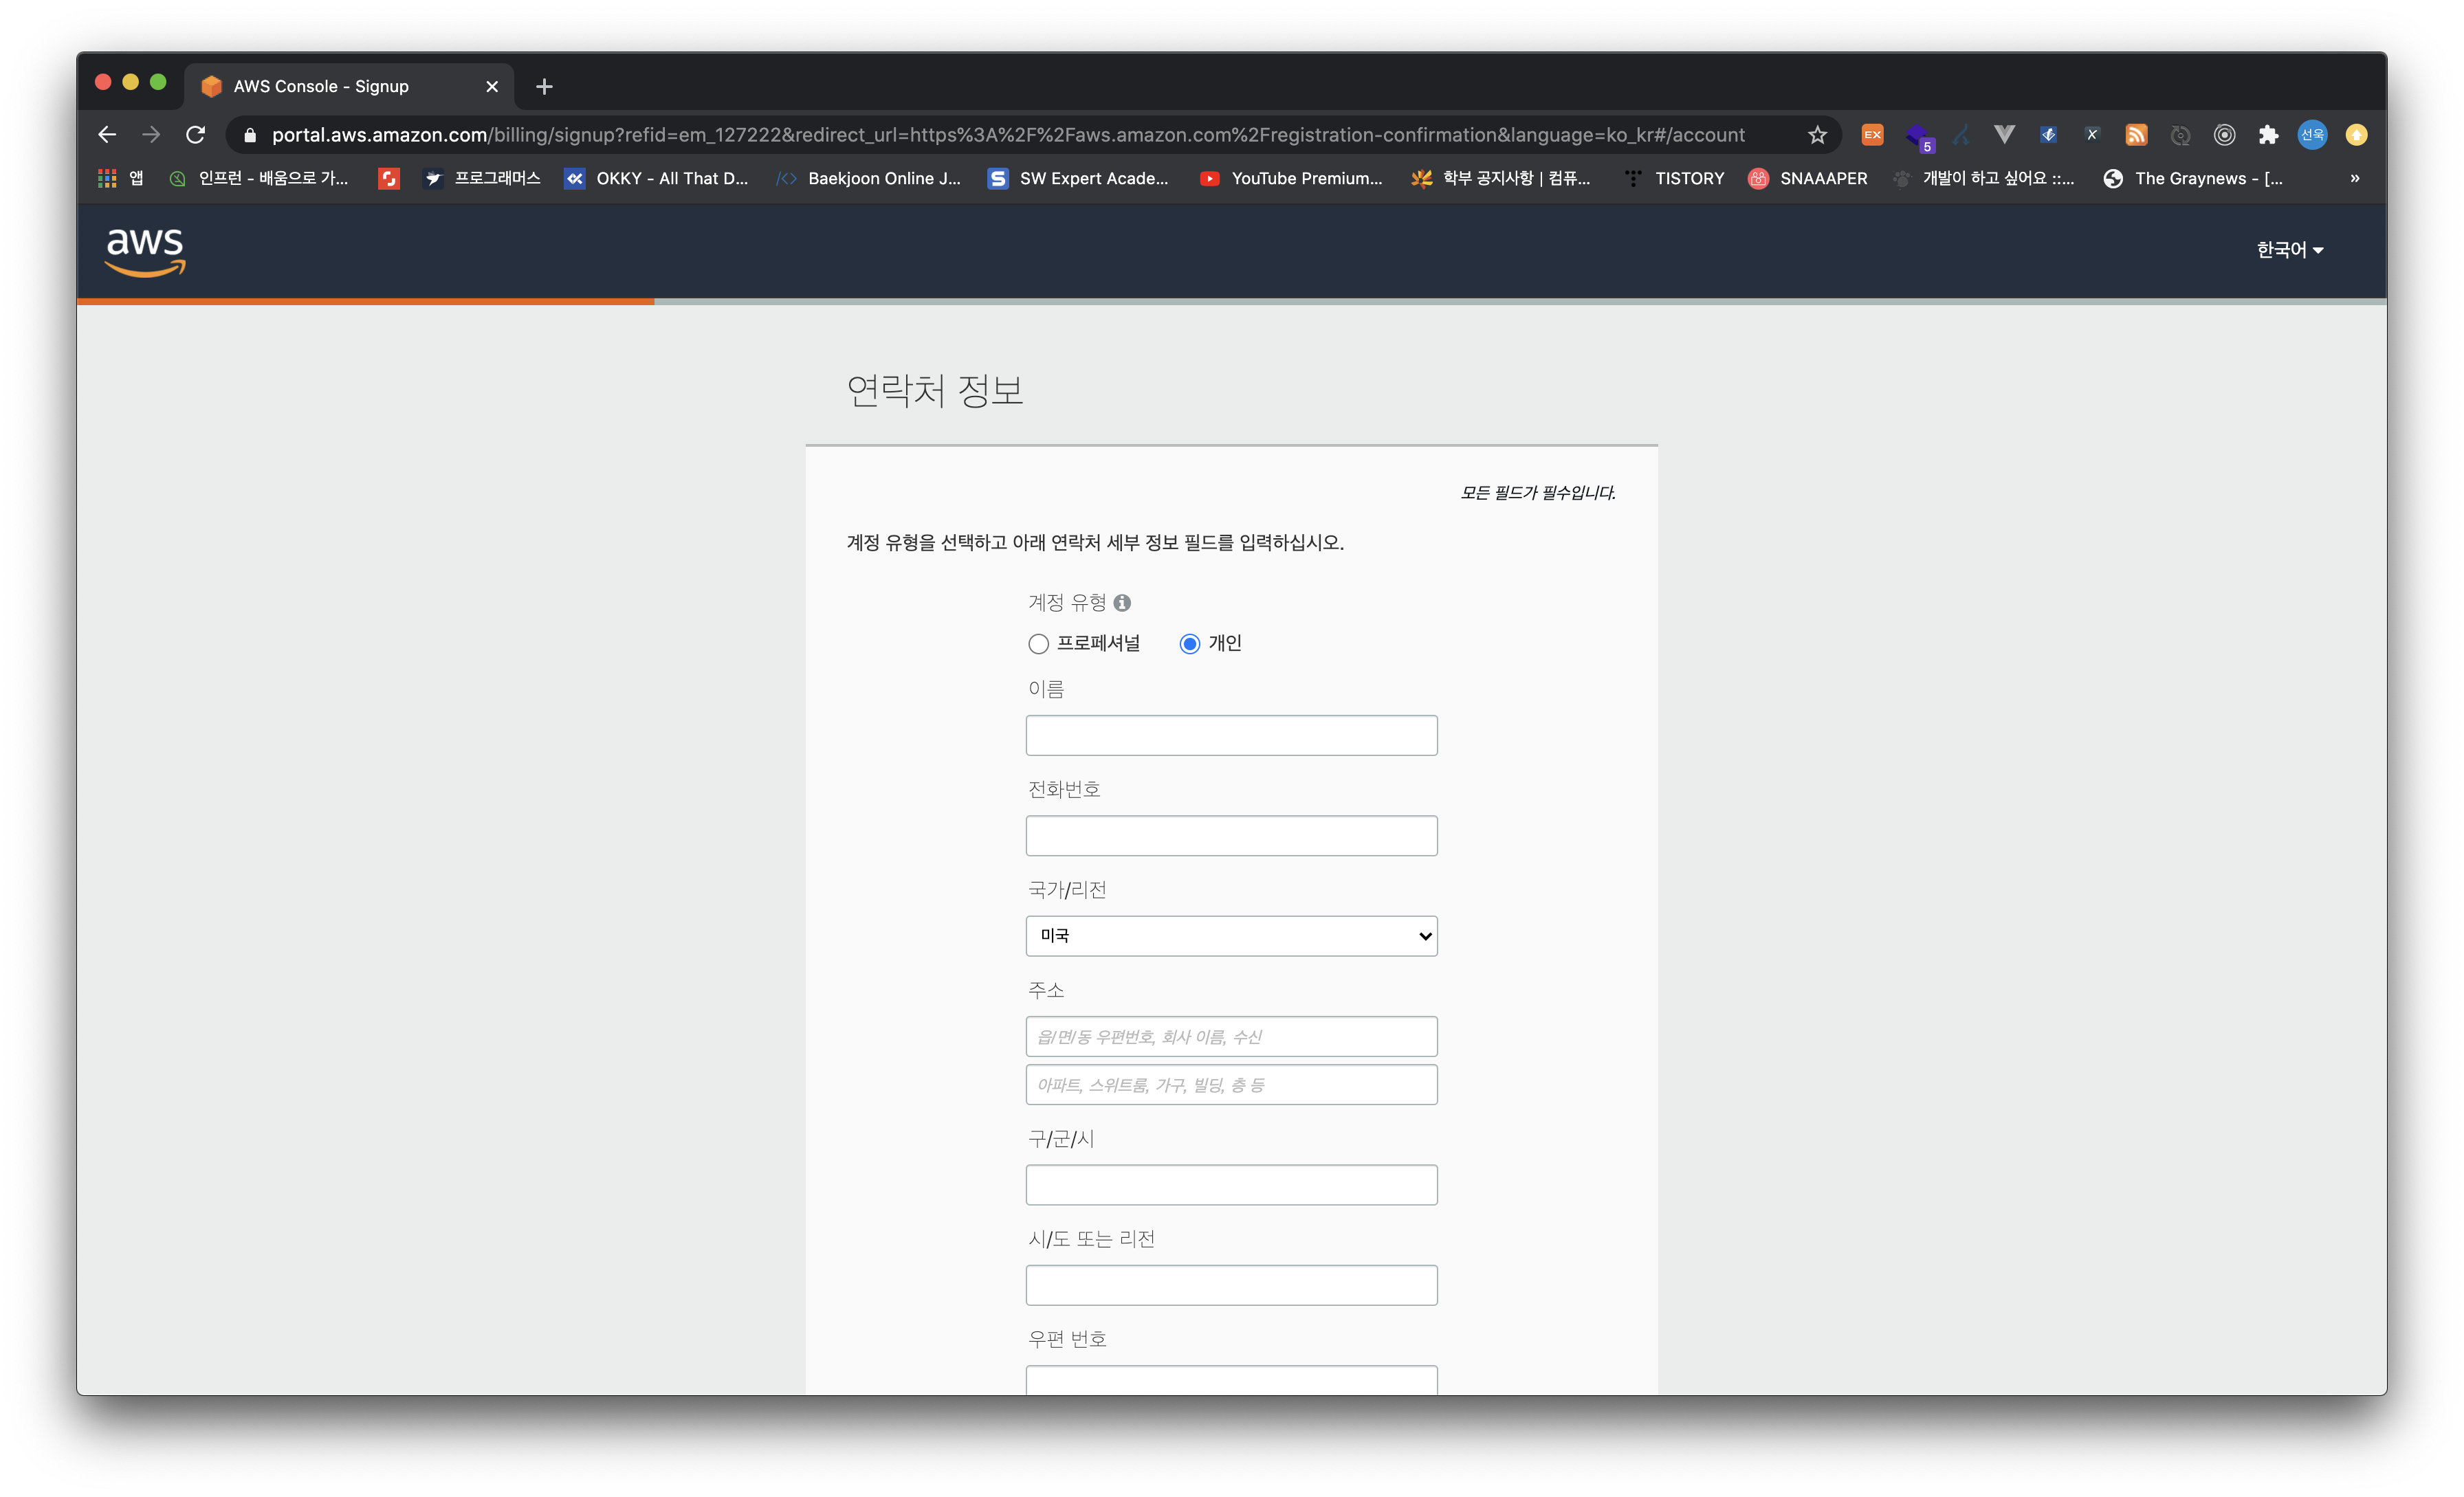Viewport: 2464px width, 1497px height.
Task: Click the 전화번호 phone number field
Action: 1231,835
